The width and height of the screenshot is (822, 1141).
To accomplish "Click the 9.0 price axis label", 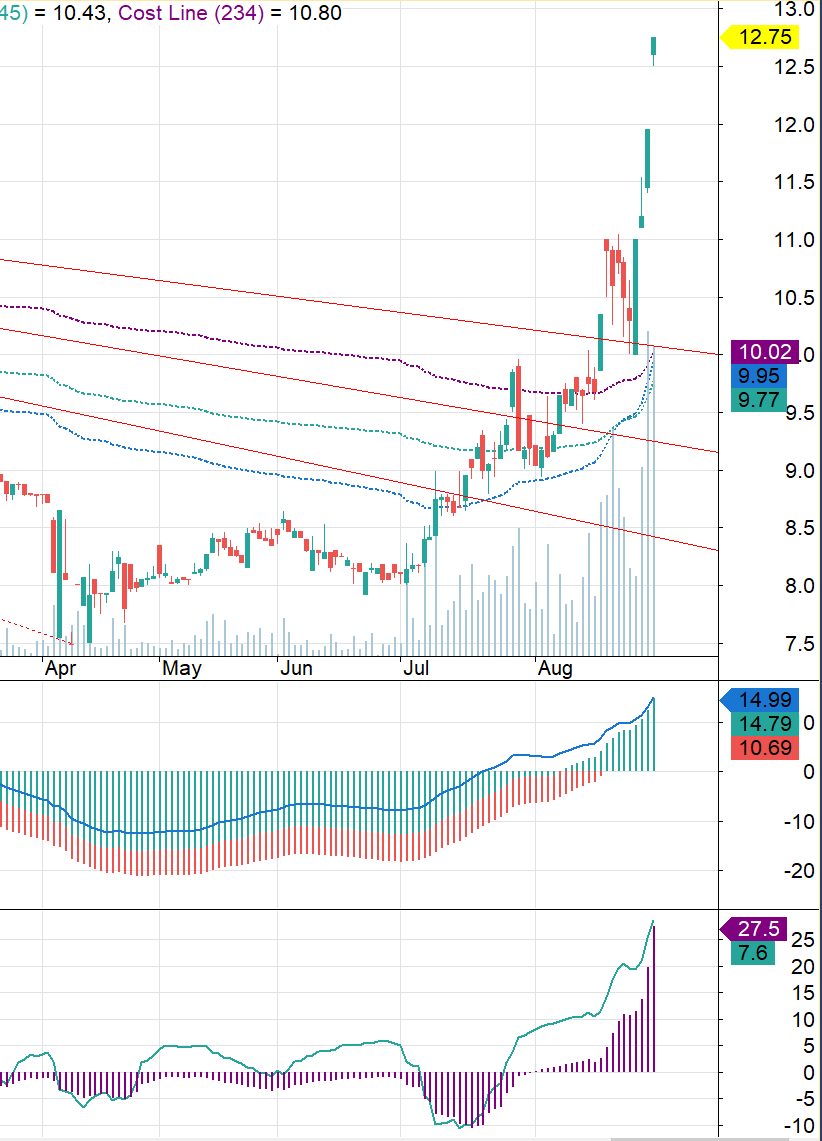I will coord(799,470).
